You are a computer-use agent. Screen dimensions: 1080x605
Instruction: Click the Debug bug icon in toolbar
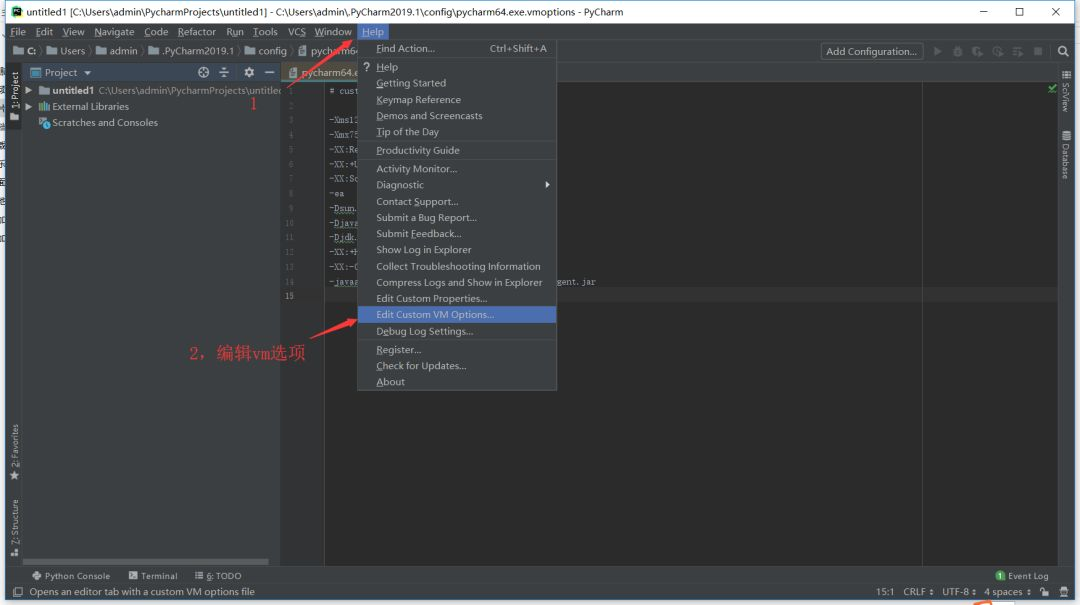click(x=957, y=52)
